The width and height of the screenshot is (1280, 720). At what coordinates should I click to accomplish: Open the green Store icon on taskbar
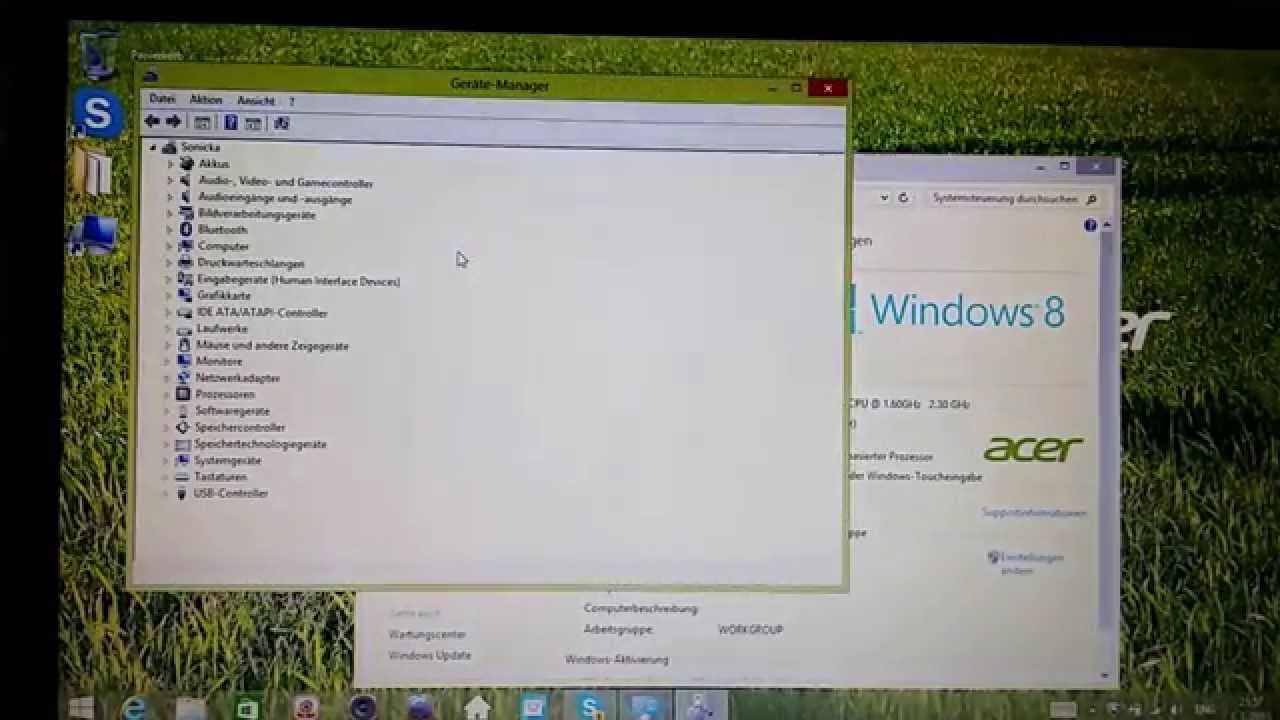pos(247,707)
